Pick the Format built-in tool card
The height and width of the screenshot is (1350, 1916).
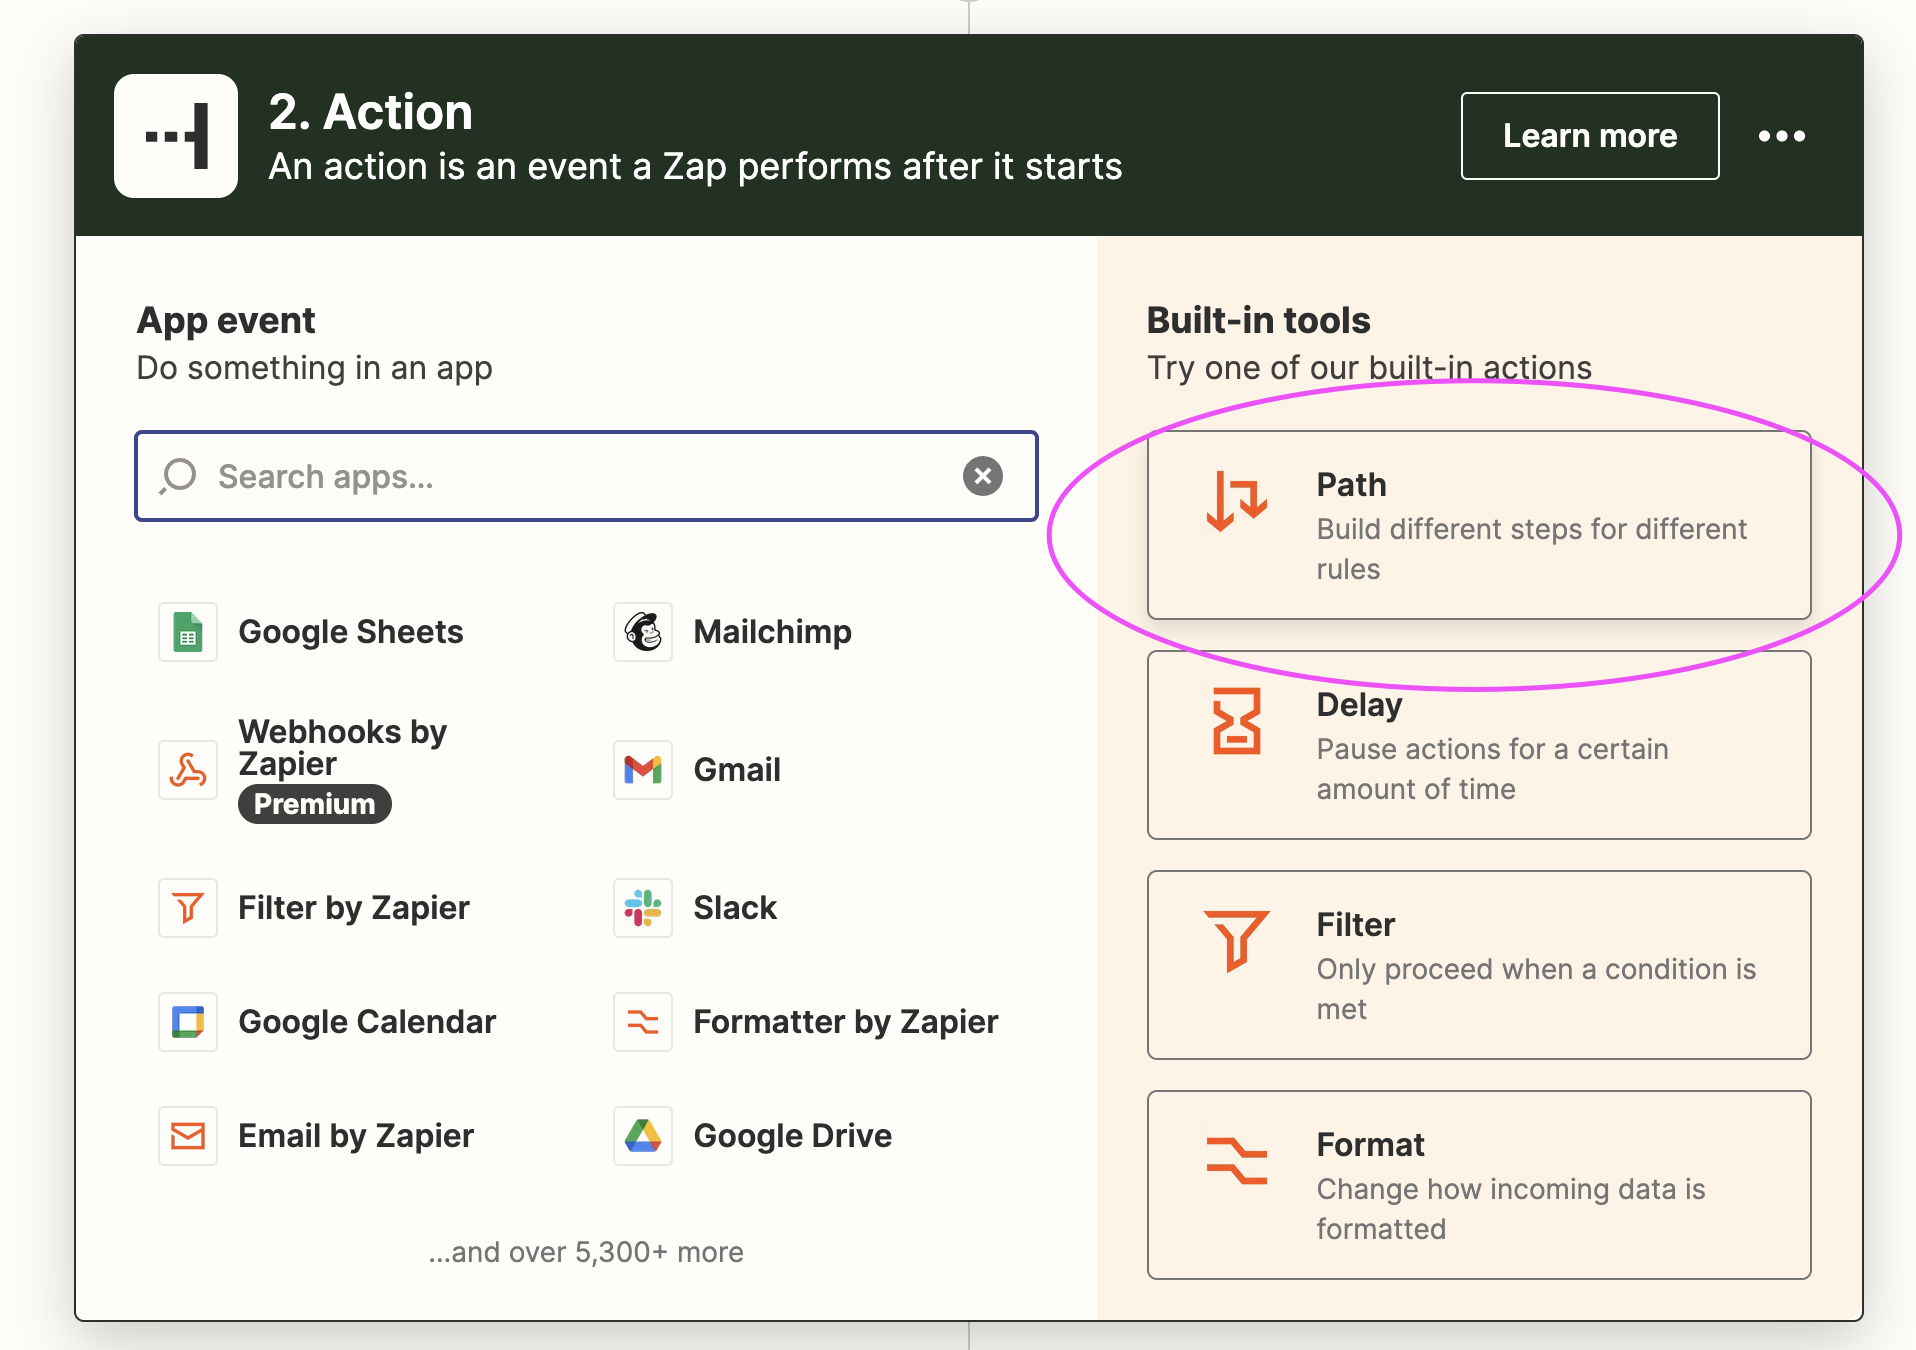point(1478,1186)
